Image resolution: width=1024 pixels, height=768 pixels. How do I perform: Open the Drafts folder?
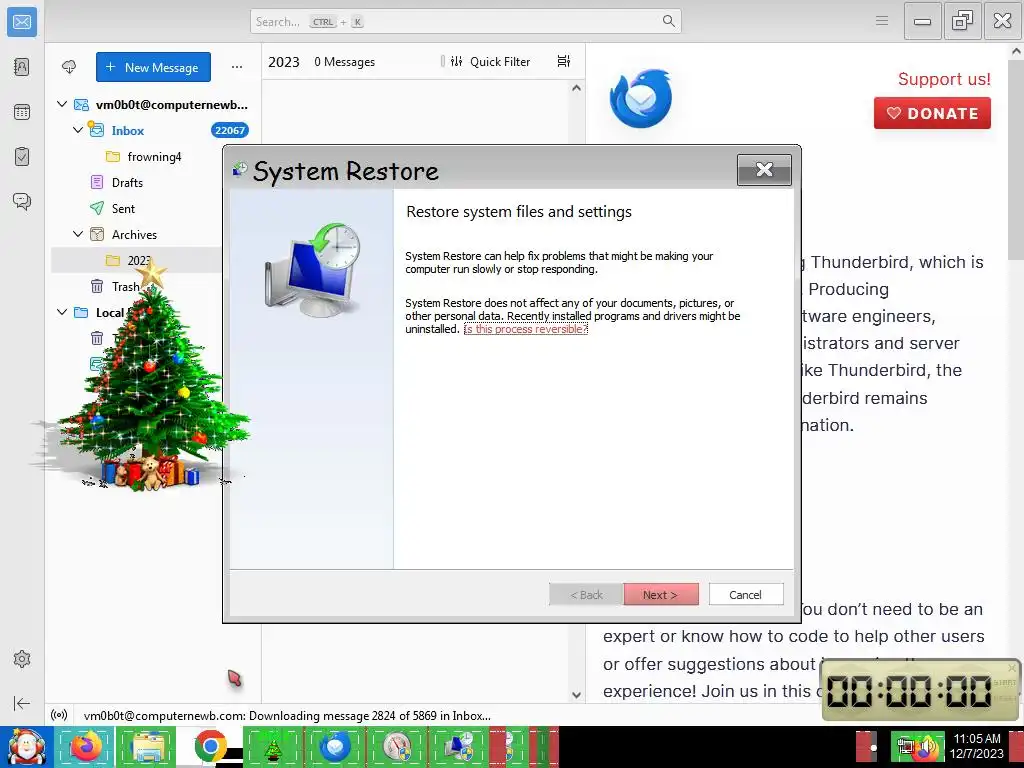pos(127,183)
